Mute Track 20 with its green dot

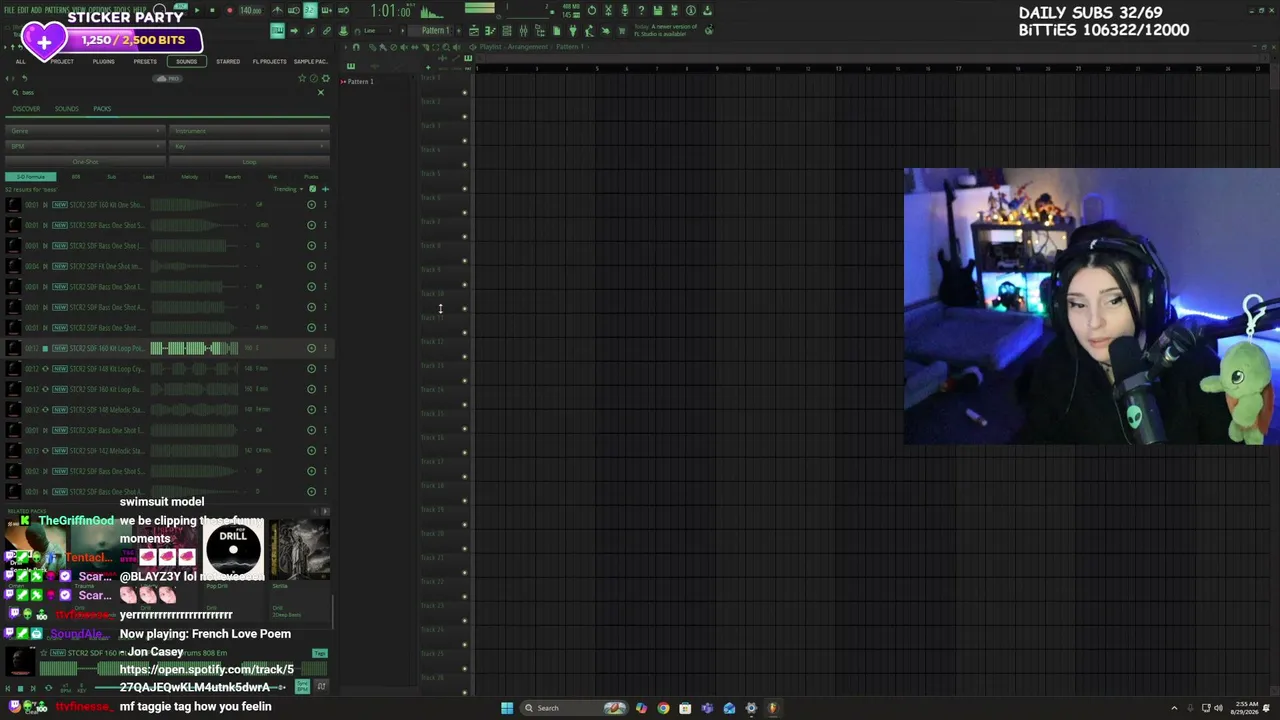464,549
